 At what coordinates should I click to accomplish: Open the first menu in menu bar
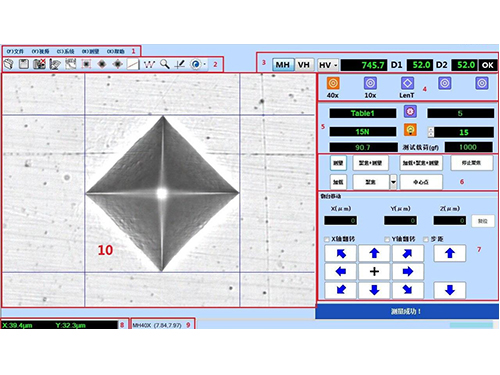tap(16, 51)
